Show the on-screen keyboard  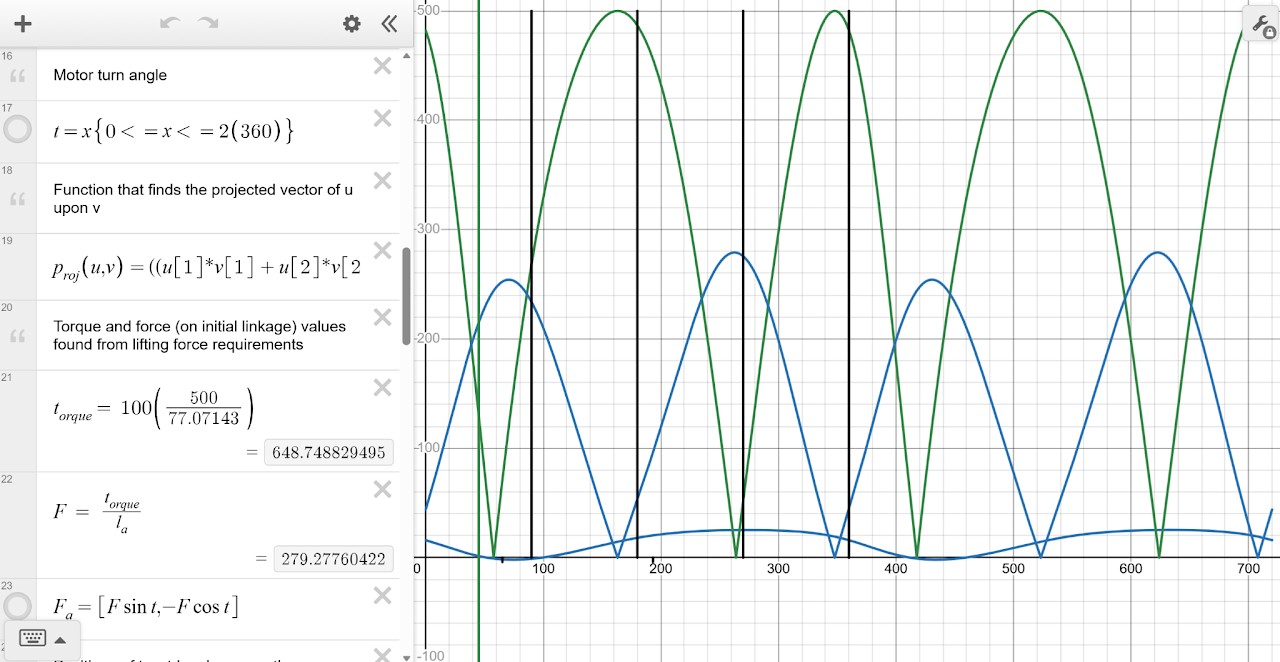(x=32, y=638)
